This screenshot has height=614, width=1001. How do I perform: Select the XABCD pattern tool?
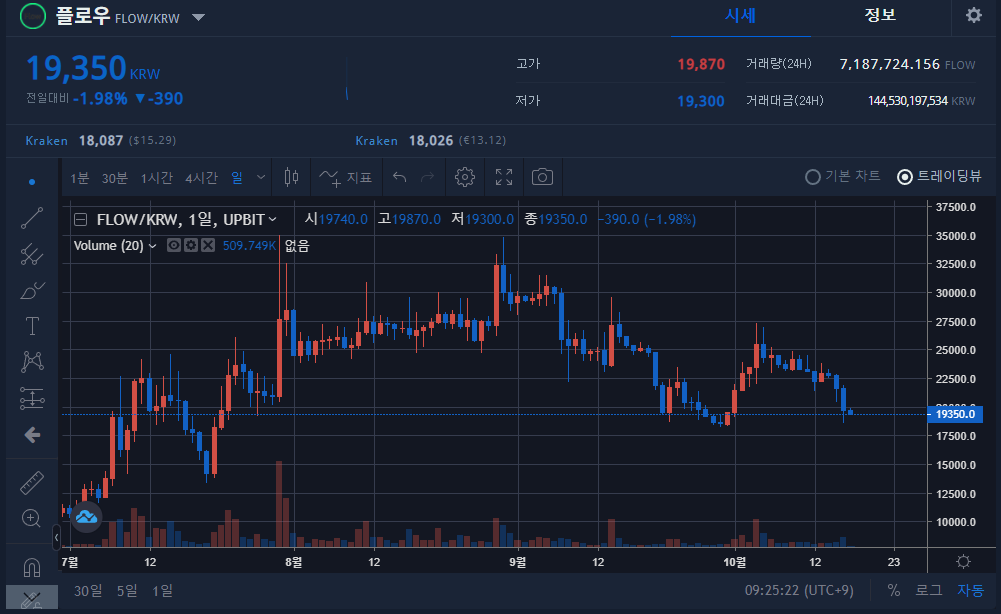pos(32,362)
